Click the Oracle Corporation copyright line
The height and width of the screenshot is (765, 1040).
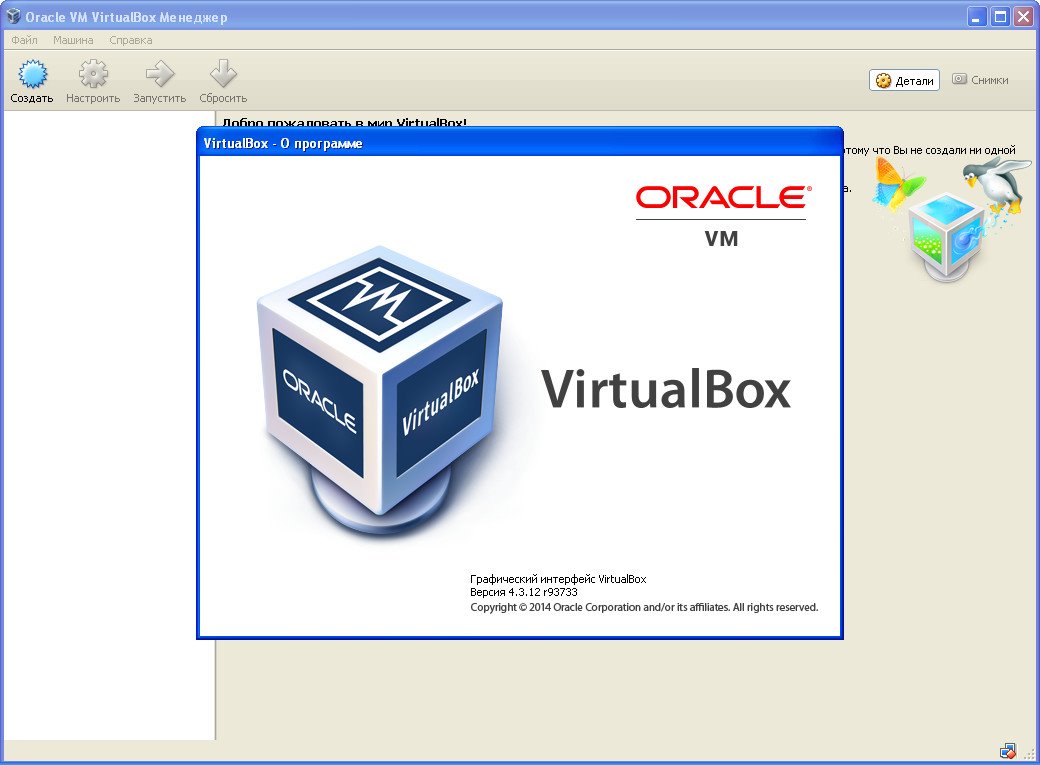point(644,607)
